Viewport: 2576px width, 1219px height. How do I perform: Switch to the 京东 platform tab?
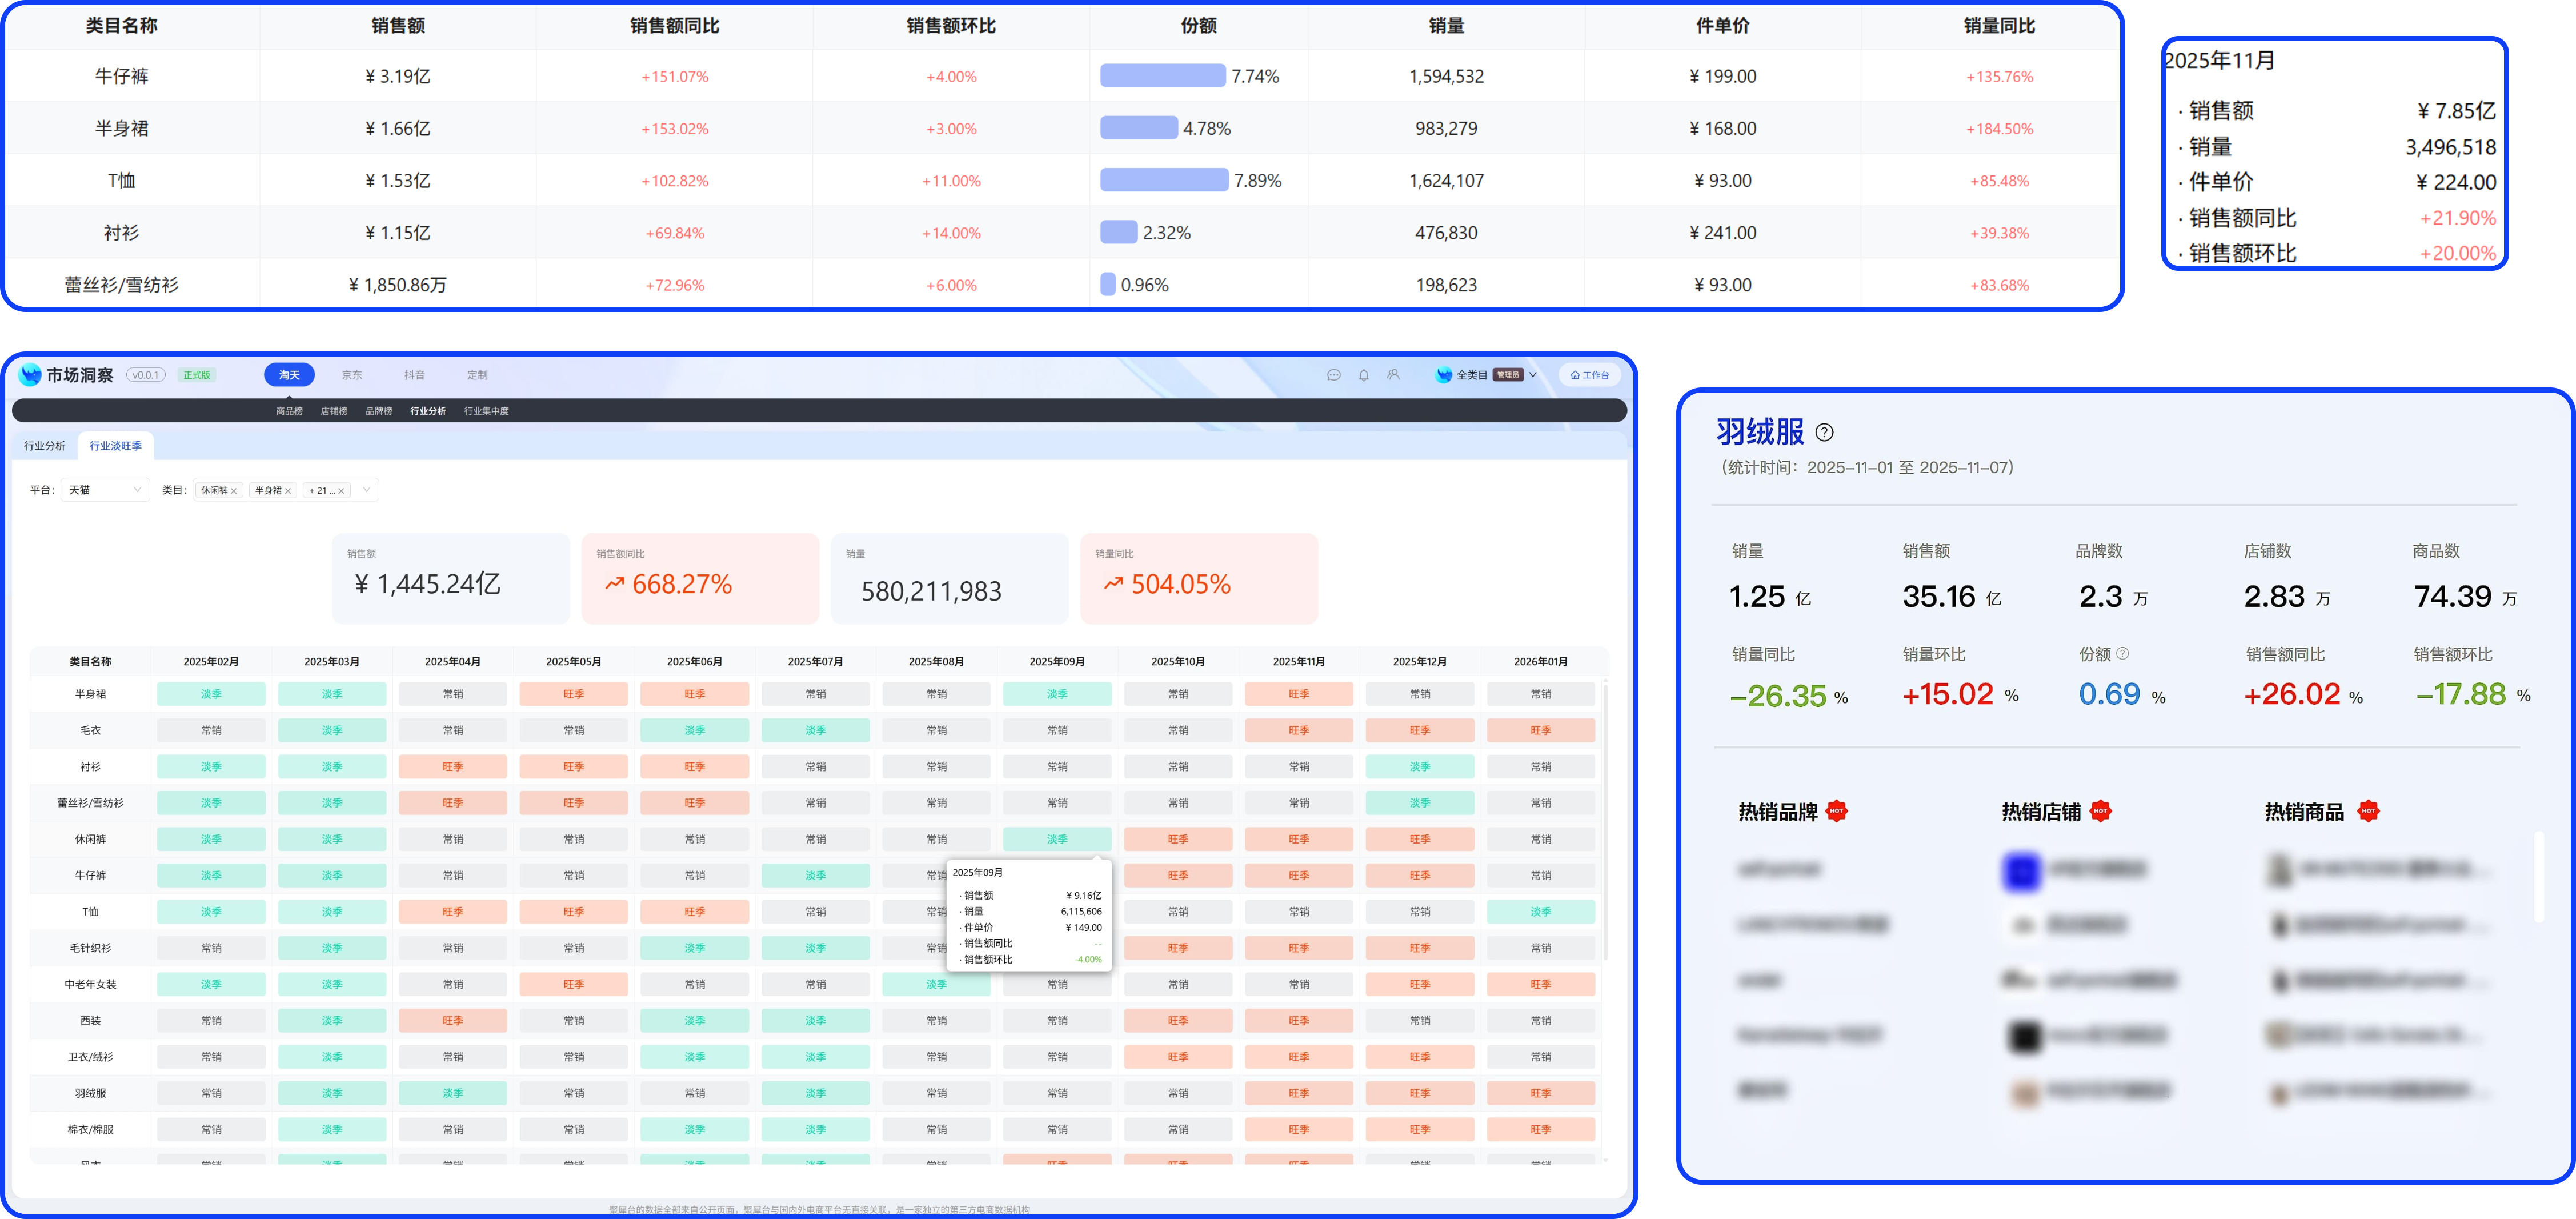pos(352,375)
